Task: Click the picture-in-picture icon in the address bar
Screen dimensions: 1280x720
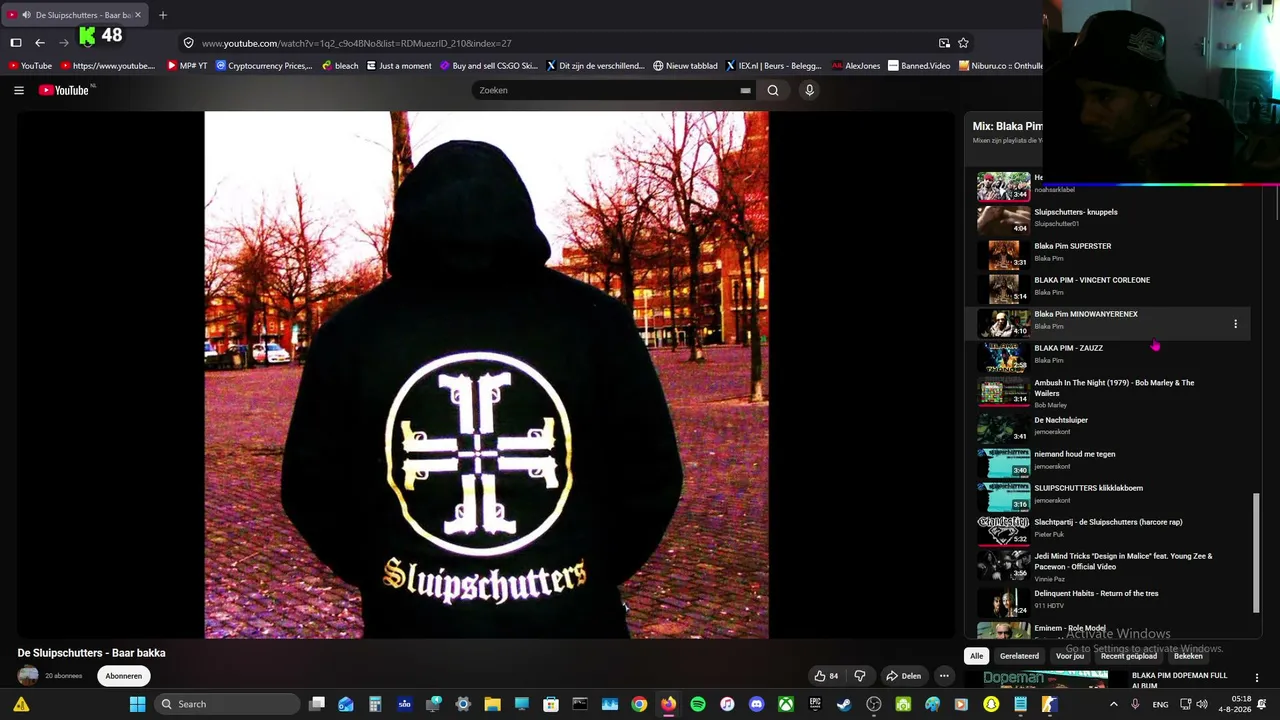Action: point(944,43)
